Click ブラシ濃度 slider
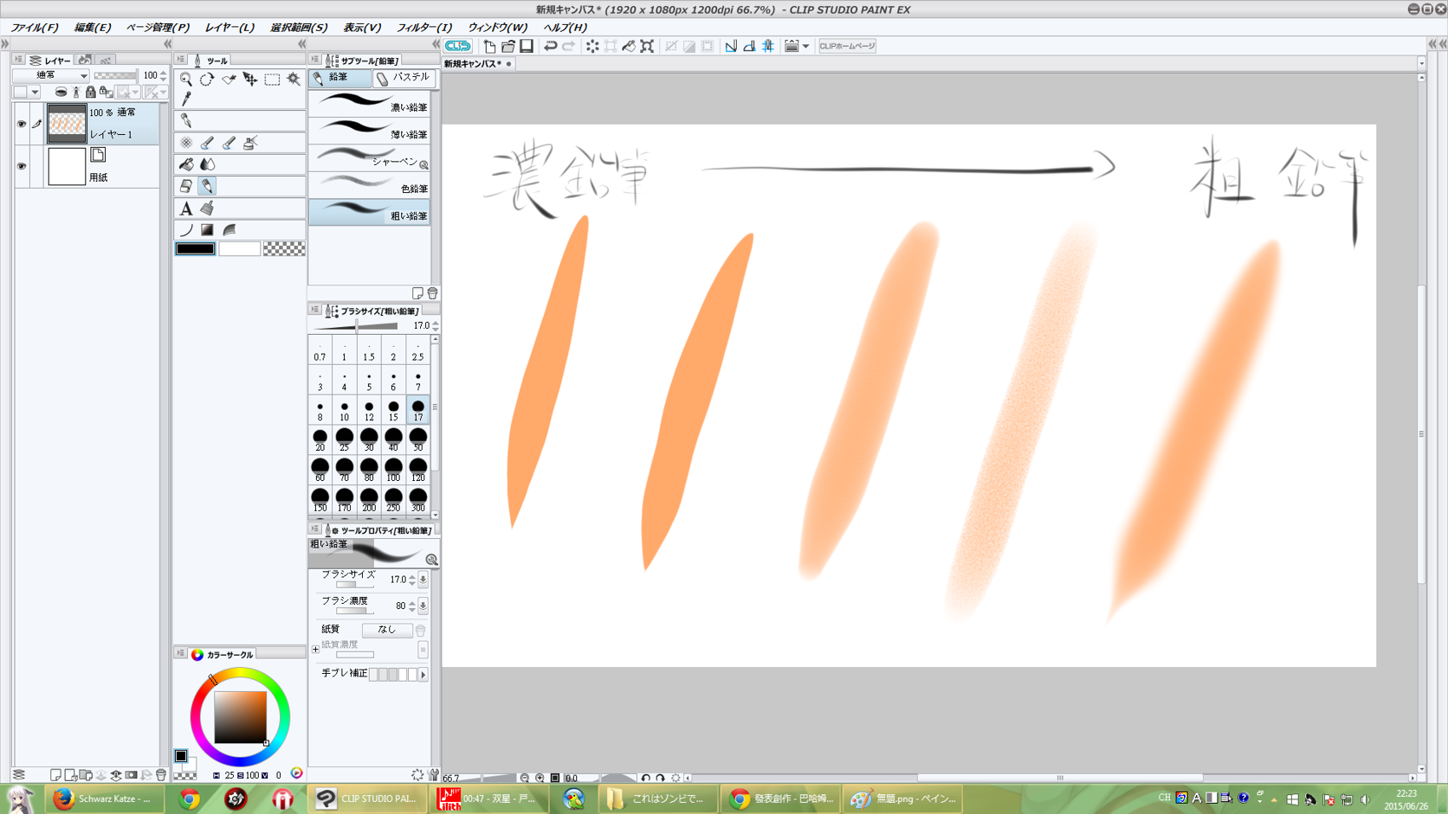 (x=355, y=610)
